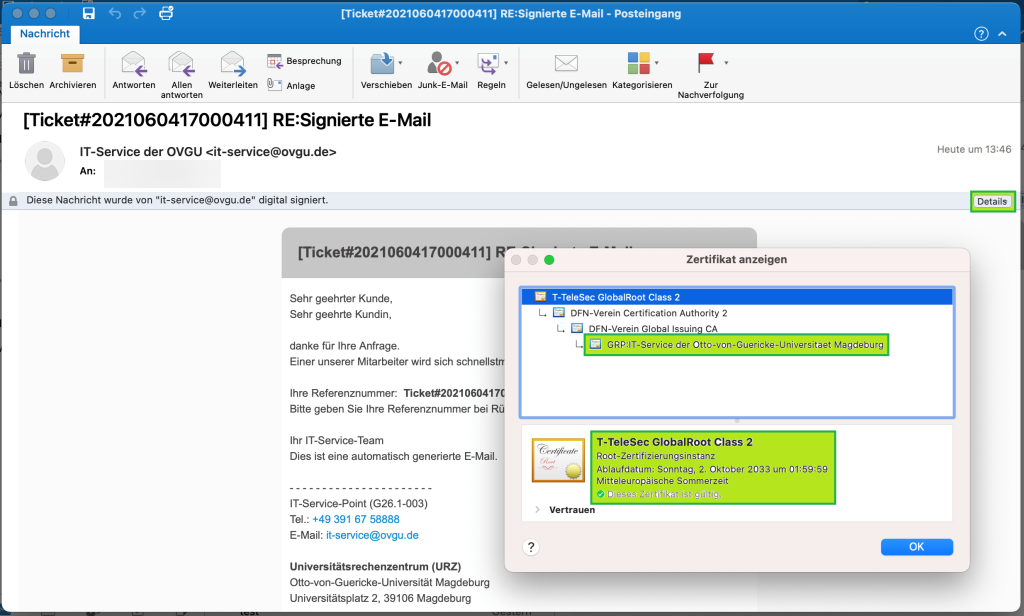Open help with the top-right question mark
The height and width of the screenshot is (616, 1024).
pyautogui.click(x=981, y=34)
